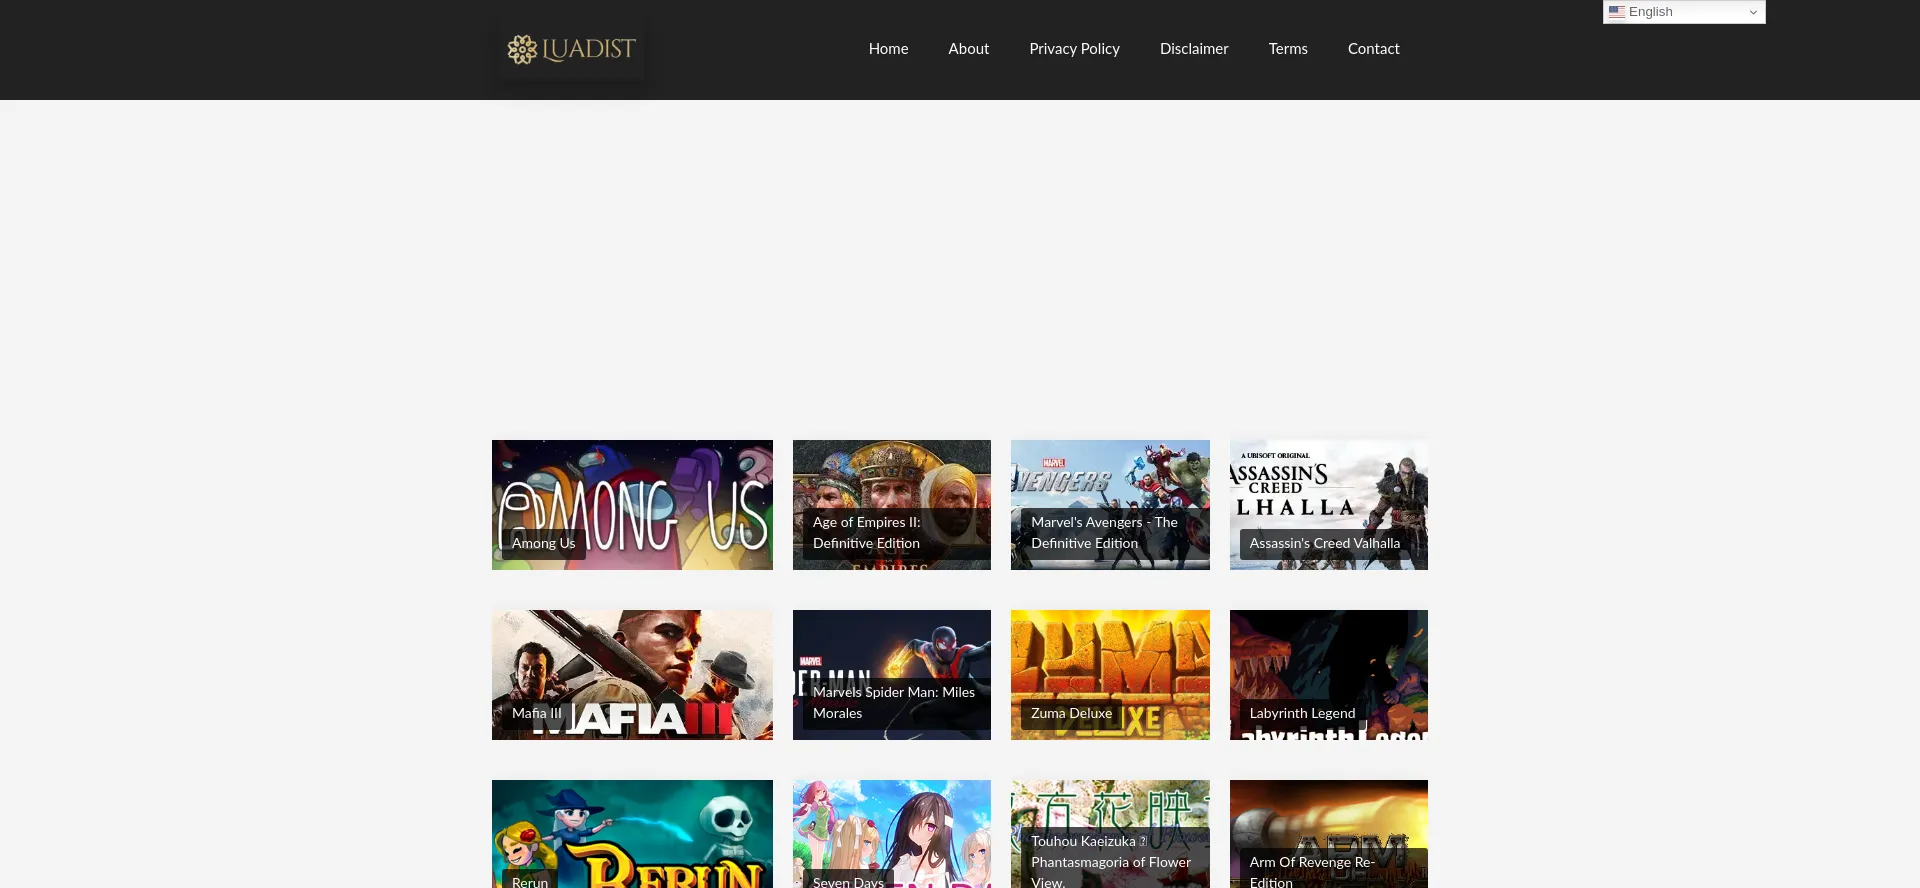Select Marvels Spider Man: Miles Morales thumbnail
This screenshot has width=1920, height=888.
pyautogui.click(x=892, y=675)
